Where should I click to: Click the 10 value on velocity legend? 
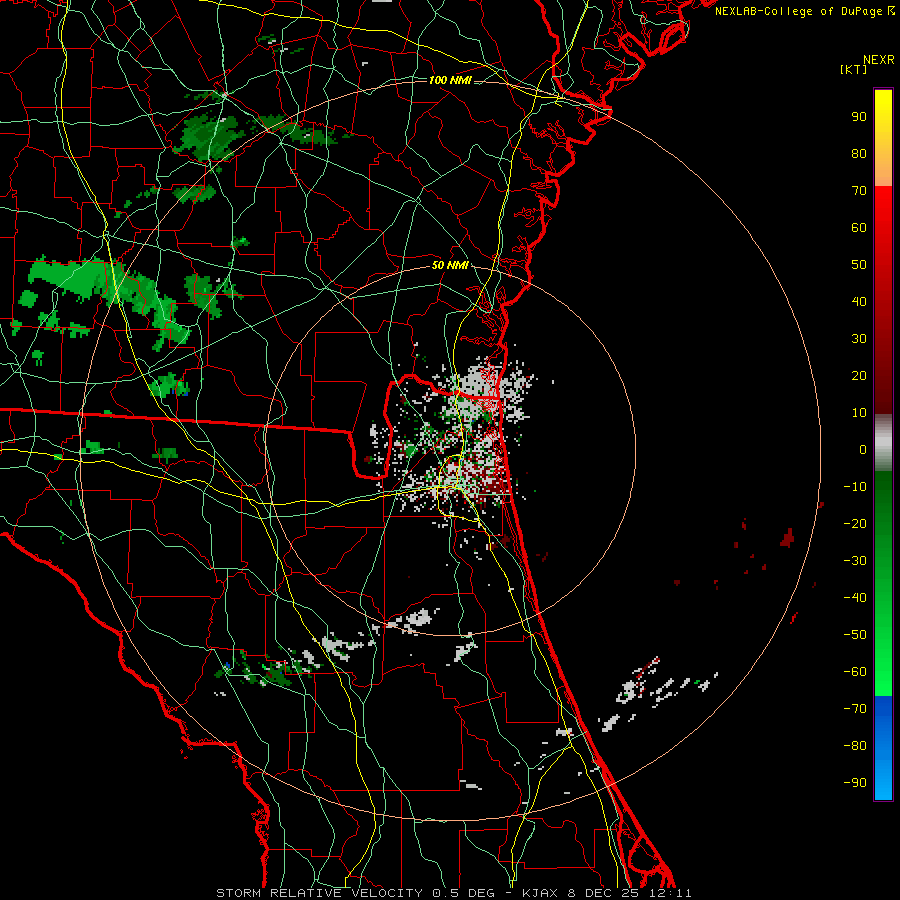coord(859,413)
